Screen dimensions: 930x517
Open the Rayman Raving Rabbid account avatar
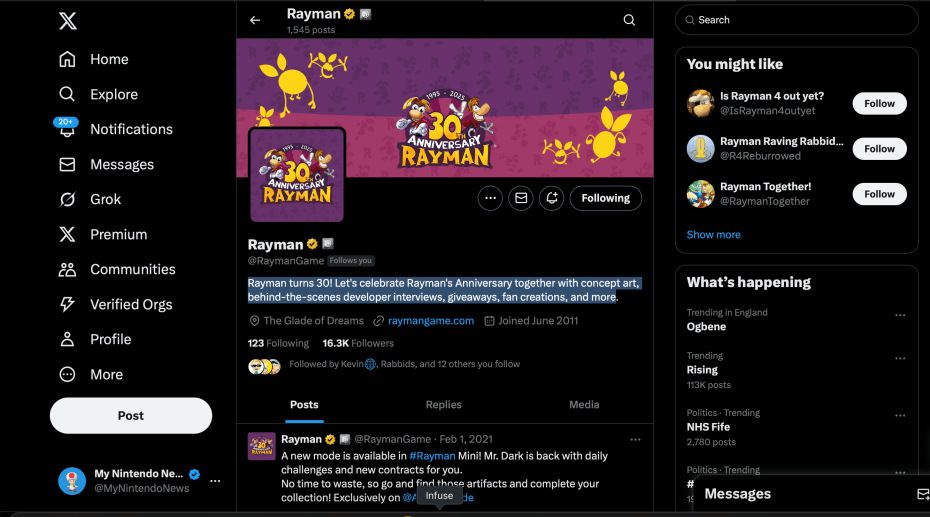tap(700, 149)
